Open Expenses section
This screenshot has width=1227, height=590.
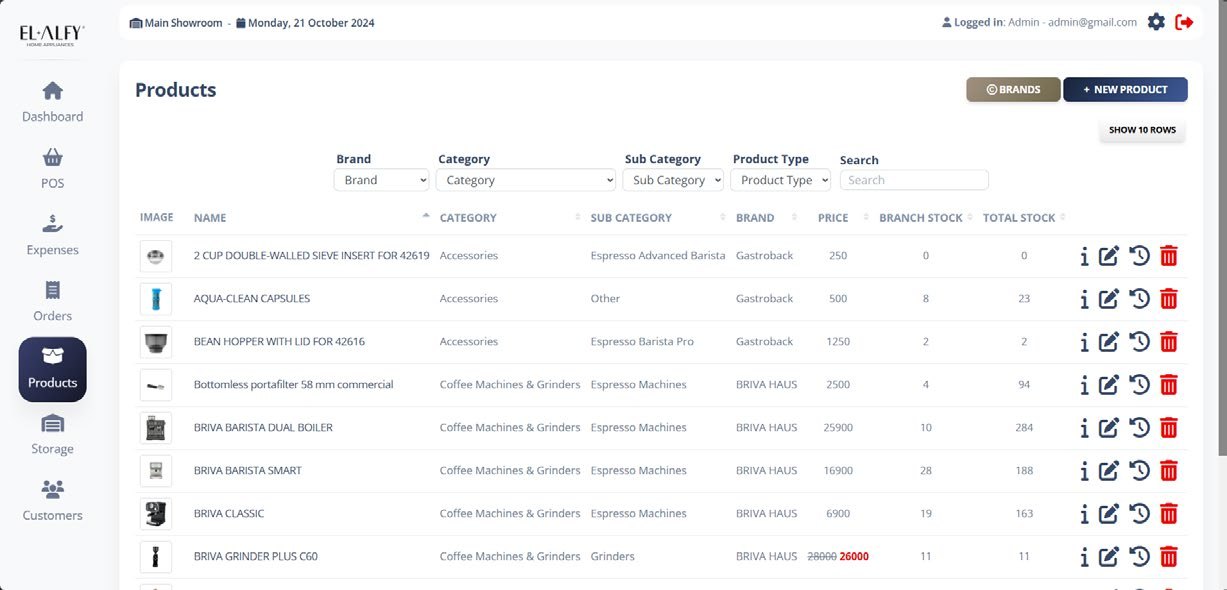pyautogui.click(x=53, y=236)
